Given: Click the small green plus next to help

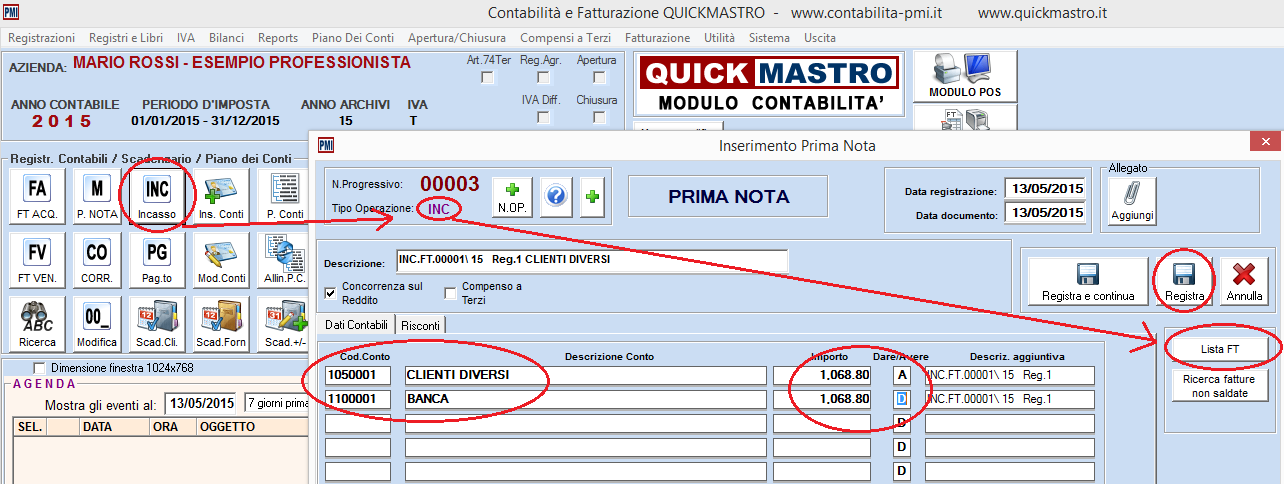Looking at the screenshot, I should [592, 196].
